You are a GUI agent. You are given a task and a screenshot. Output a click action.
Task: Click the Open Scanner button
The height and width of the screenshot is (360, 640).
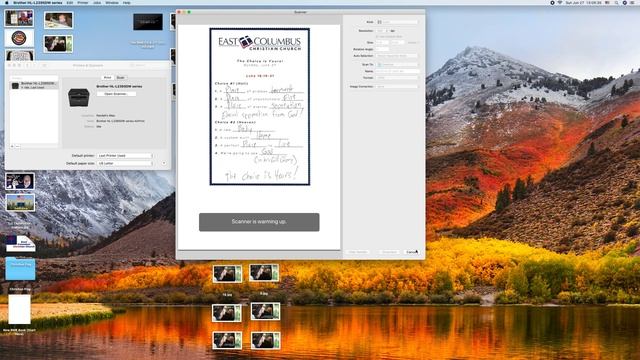click(x=116, y=94)
